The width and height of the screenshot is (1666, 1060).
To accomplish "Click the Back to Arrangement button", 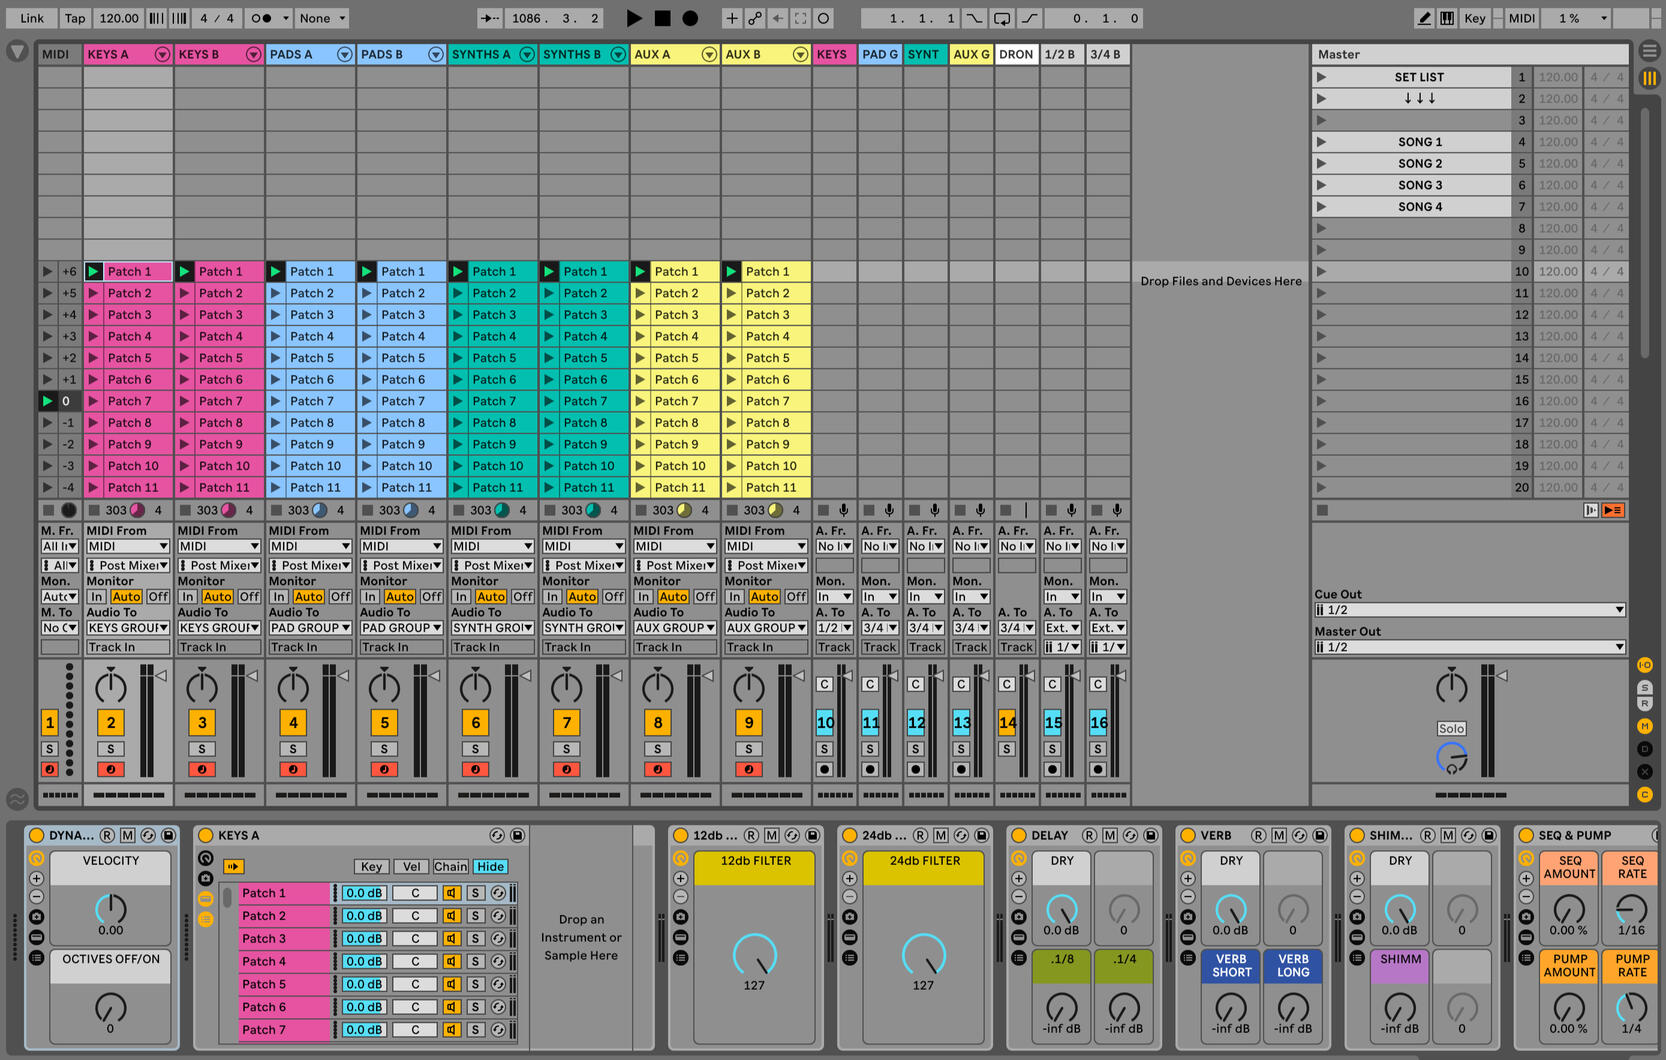I will 1612,510.
